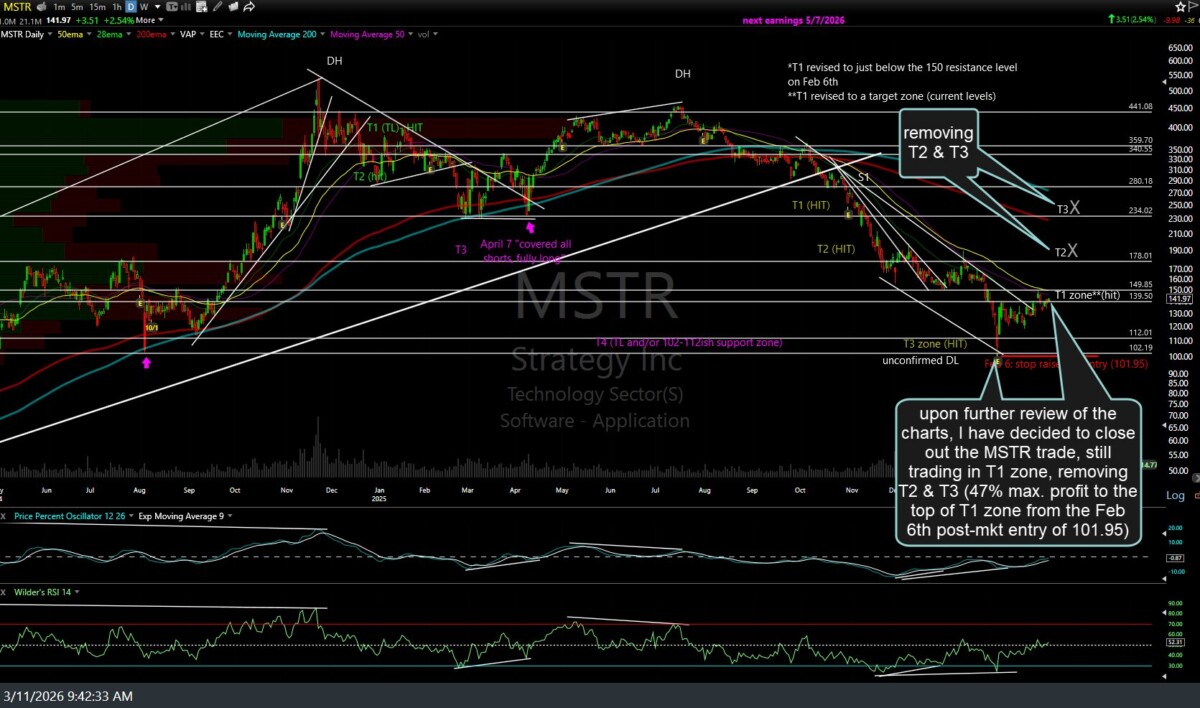Select the 15m timeframe
The width and height of the screenshot is (1200, 708).
pyautogui.click(x=97, y=6)
